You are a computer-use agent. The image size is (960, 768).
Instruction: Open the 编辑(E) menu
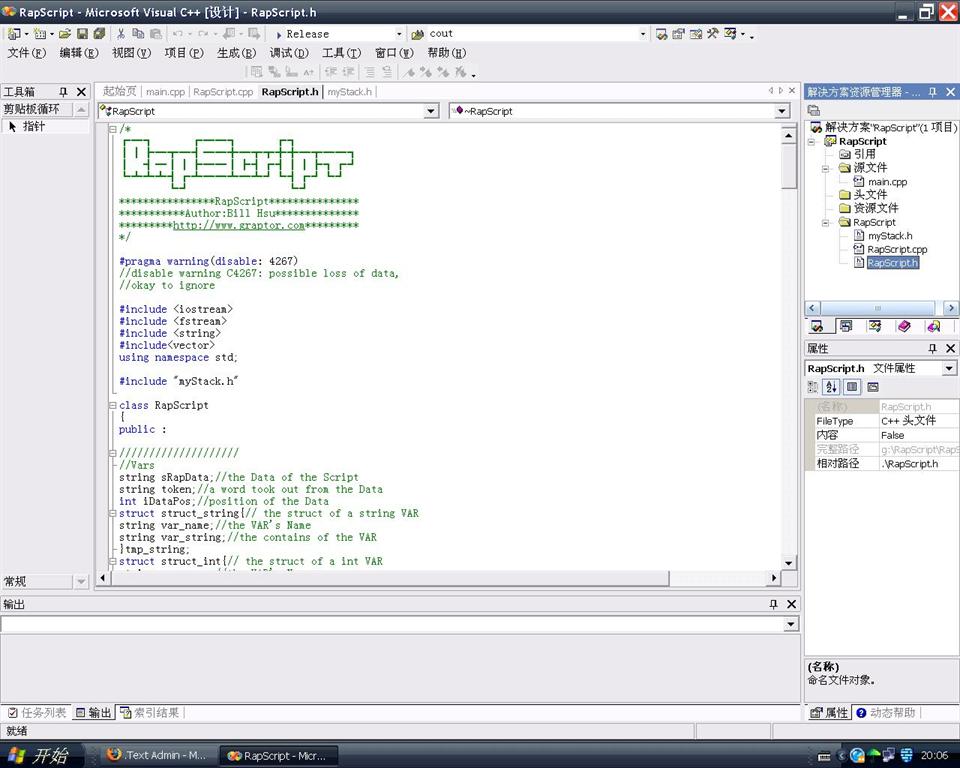click(x=79, y=53)
